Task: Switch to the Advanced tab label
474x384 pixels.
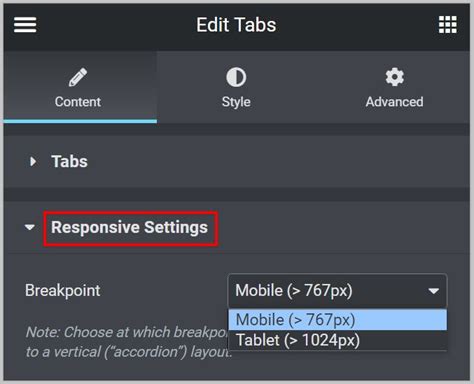Action: pyautogui.click(x=394, y=102)
